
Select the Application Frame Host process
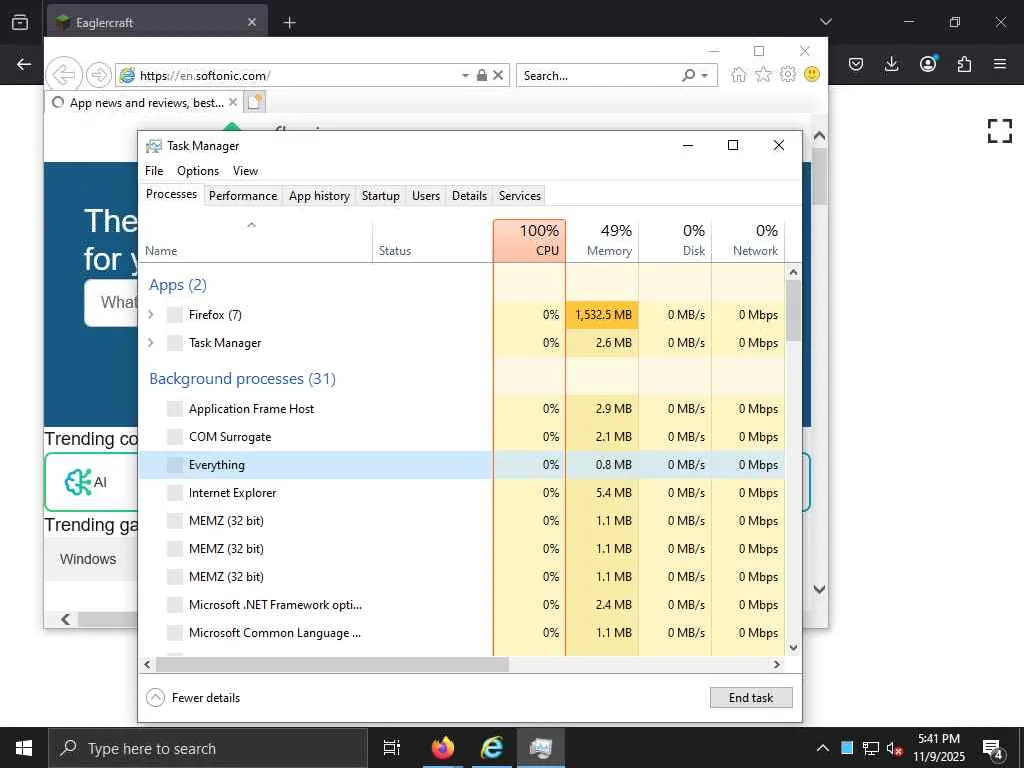coord(462,409)
